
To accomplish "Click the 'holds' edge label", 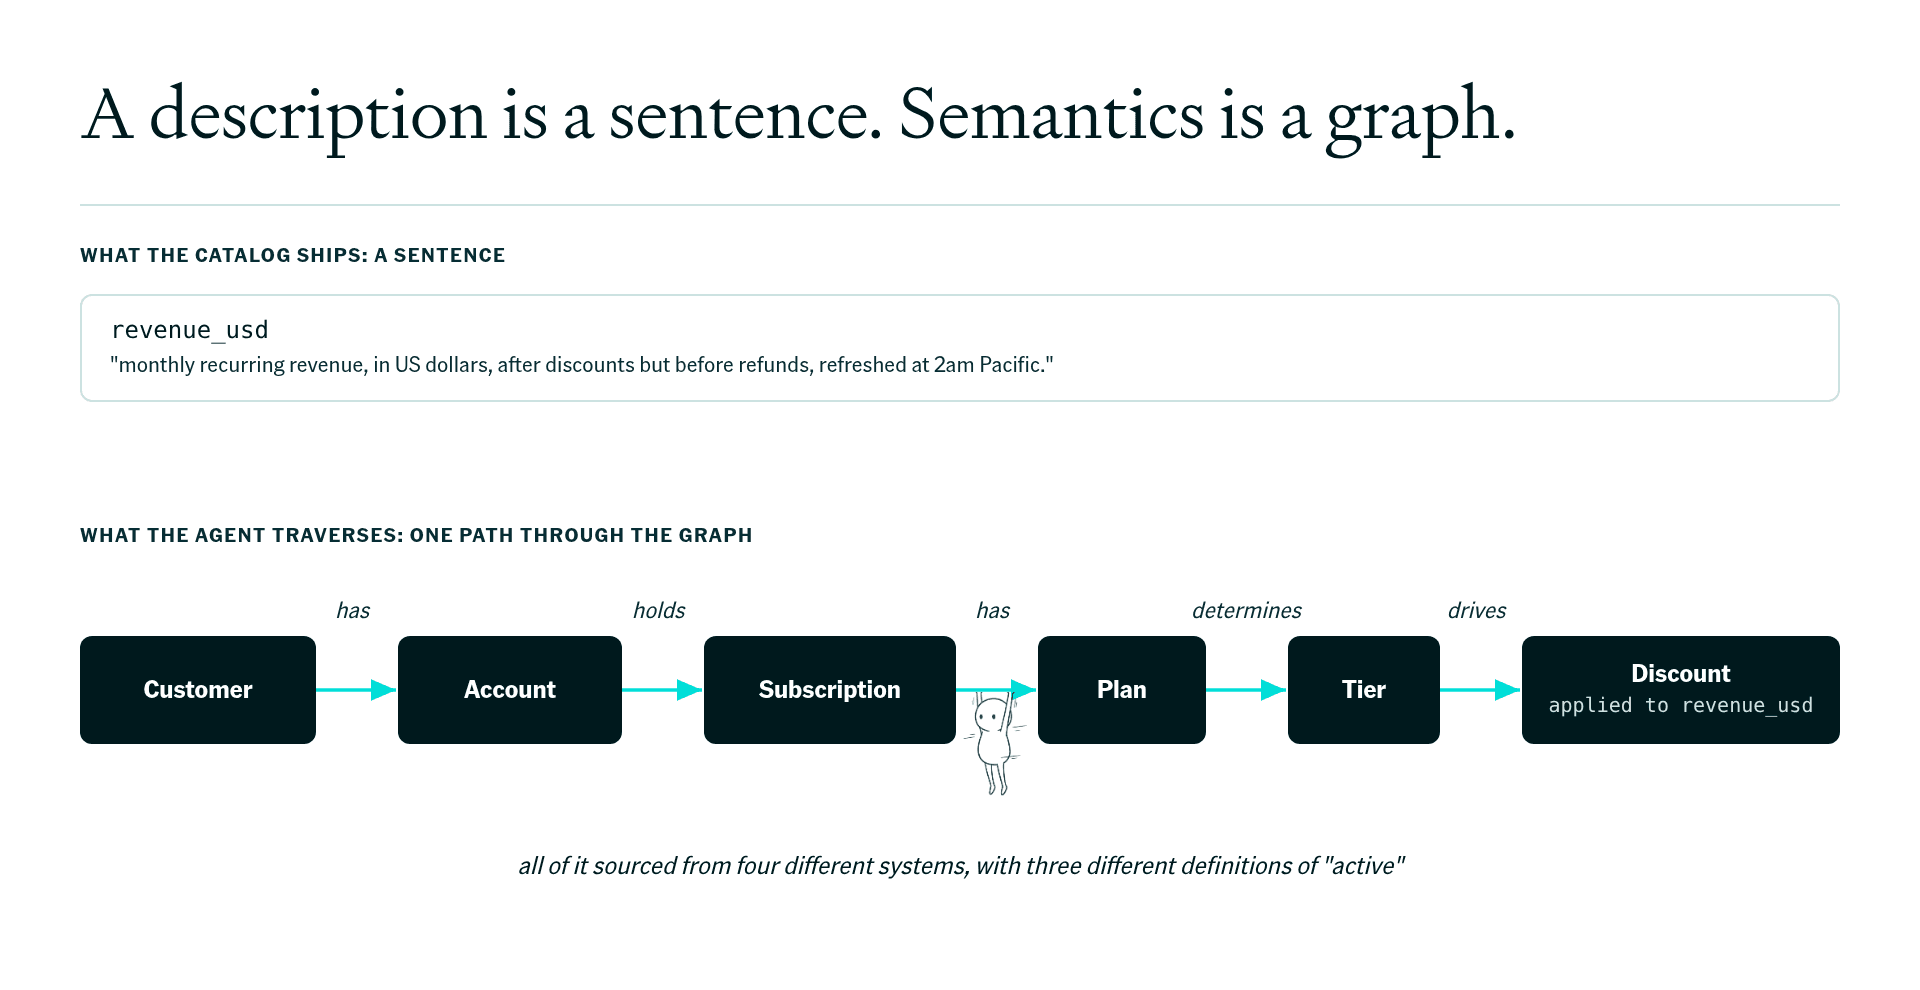I will tap(659, 610).
